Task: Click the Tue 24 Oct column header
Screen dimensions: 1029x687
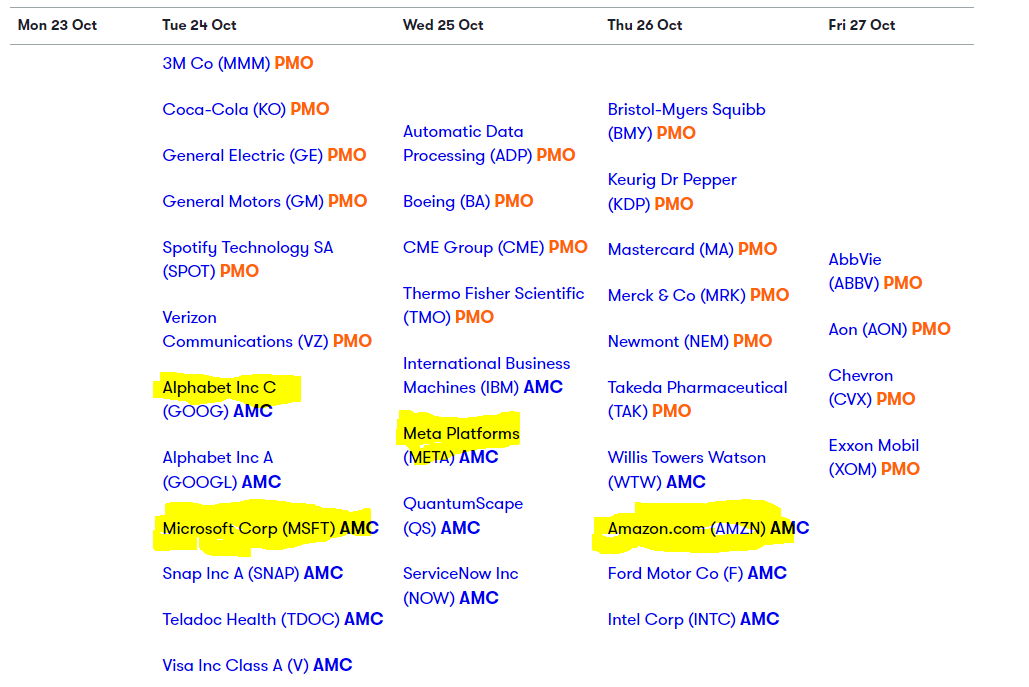Action: (x=200, y=25)
